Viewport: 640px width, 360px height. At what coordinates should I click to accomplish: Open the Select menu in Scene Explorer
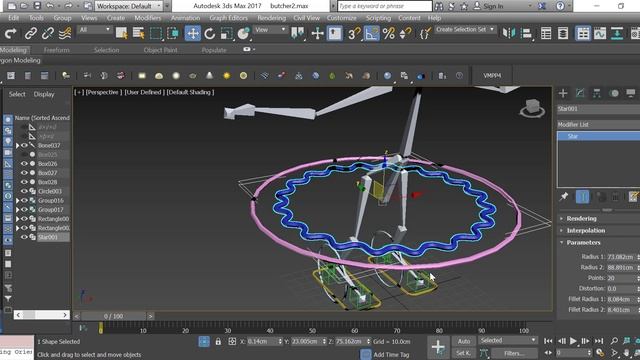17,94
